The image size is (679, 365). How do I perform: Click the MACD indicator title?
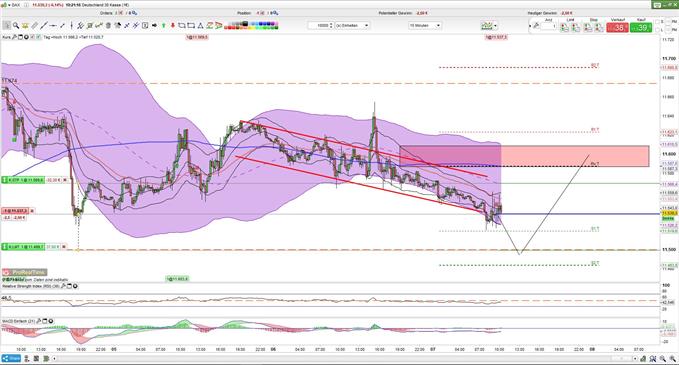(19, 321)
